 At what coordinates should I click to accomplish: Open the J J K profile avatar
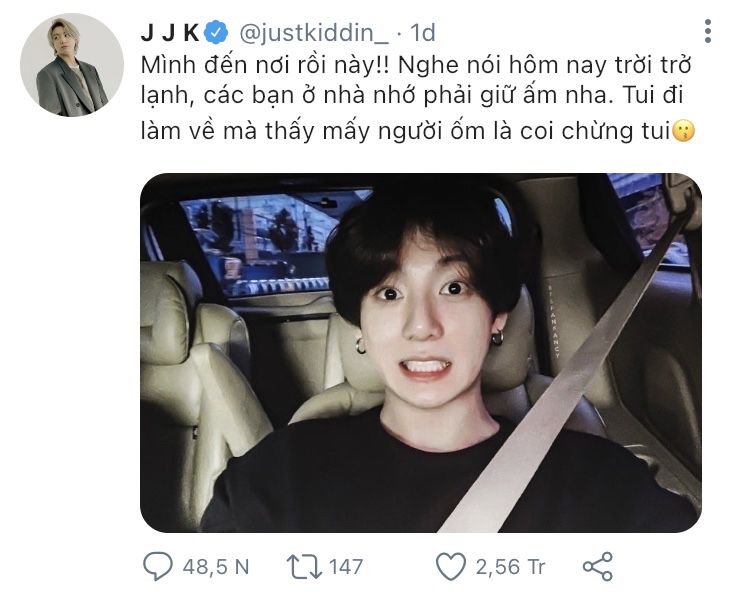click(x=72, y=65)
